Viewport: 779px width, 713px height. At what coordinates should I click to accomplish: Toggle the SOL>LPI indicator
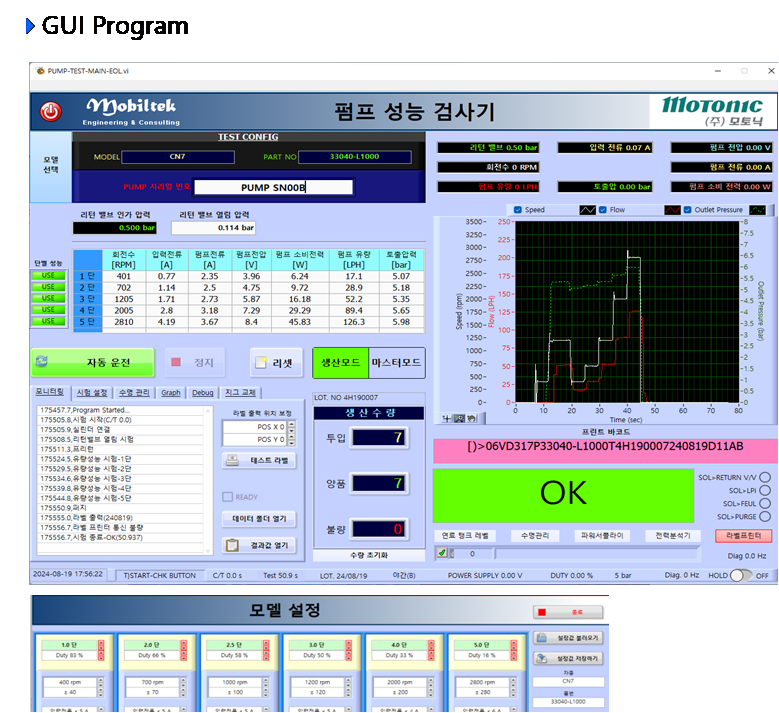(765, 490)
